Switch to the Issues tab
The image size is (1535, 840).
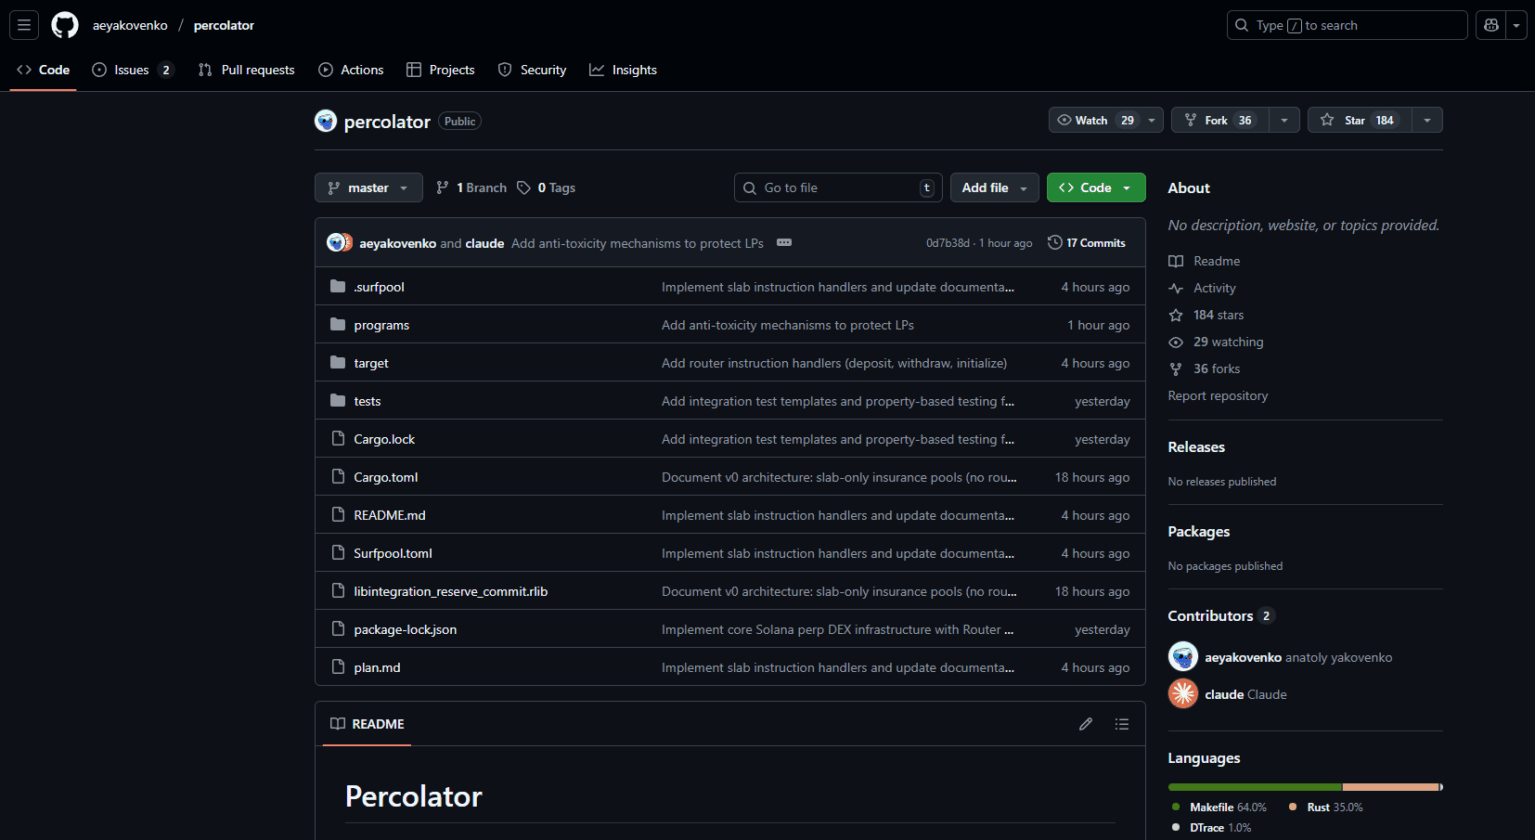point(132,70)
